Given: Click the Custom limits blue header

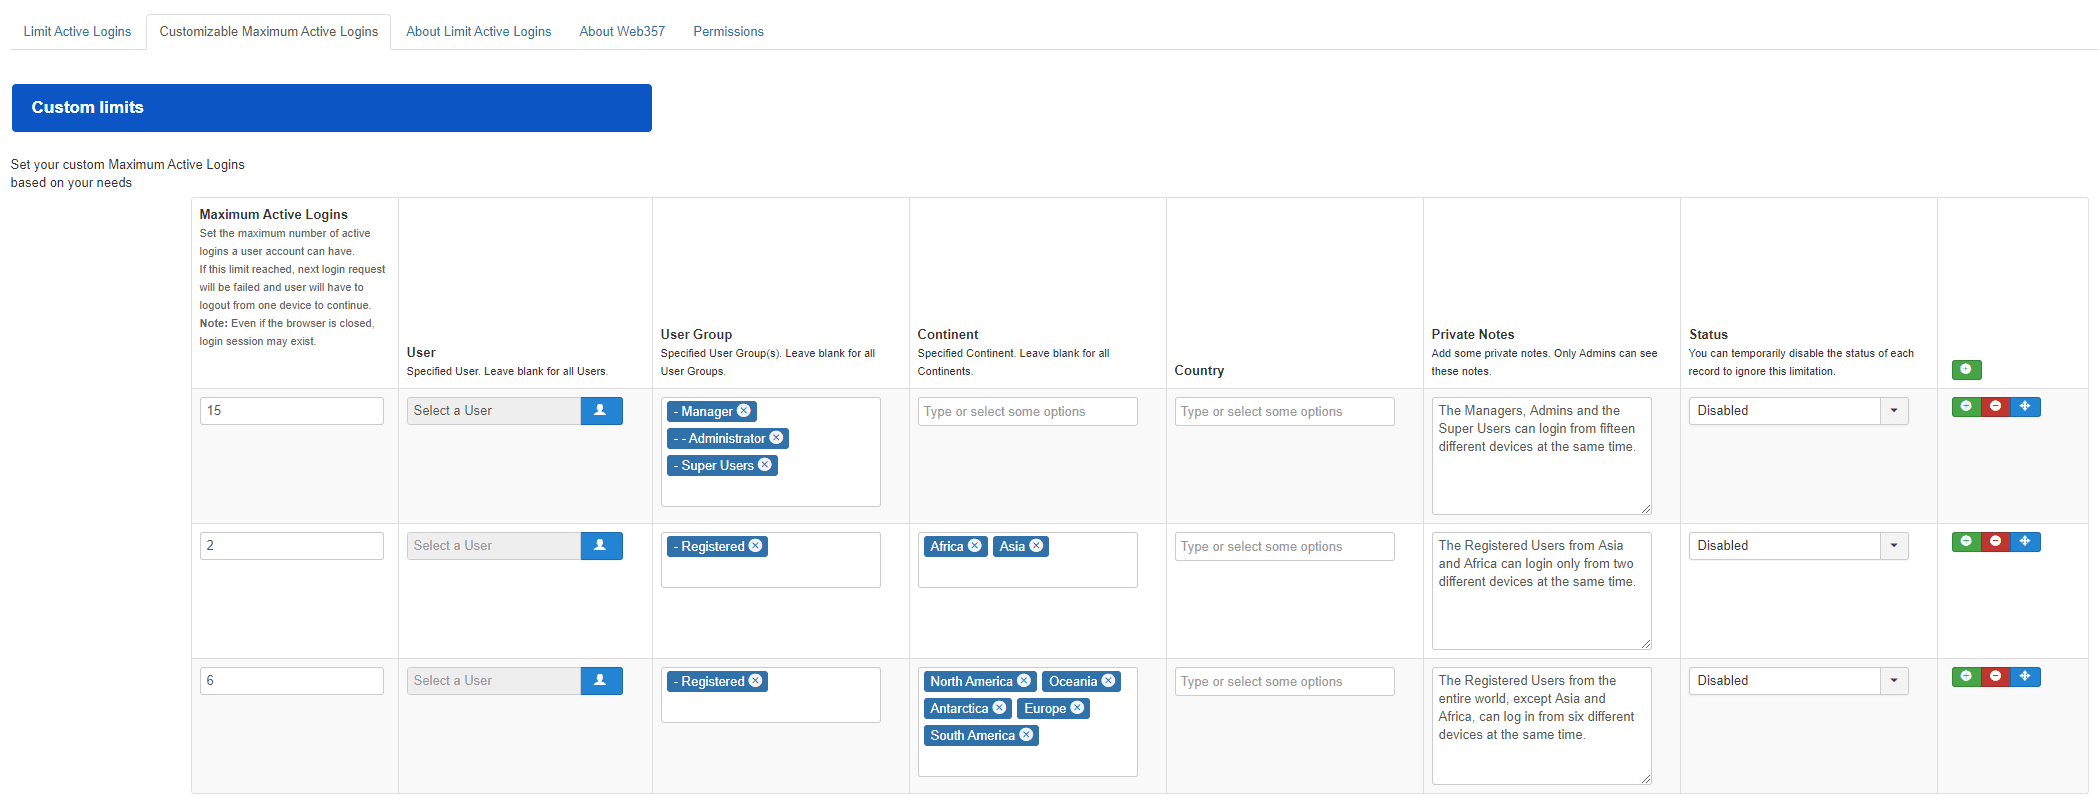Looking at the screenshot, I should pos(331,108).
